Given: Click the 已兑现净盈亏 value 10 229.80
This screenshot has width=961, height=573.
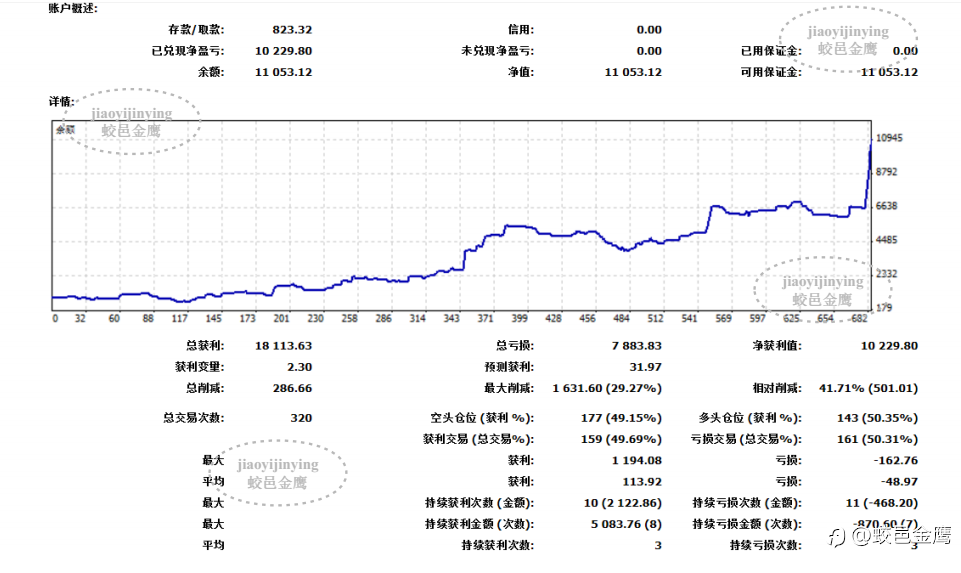Looking at the screenshot, I should click(283, 51).
